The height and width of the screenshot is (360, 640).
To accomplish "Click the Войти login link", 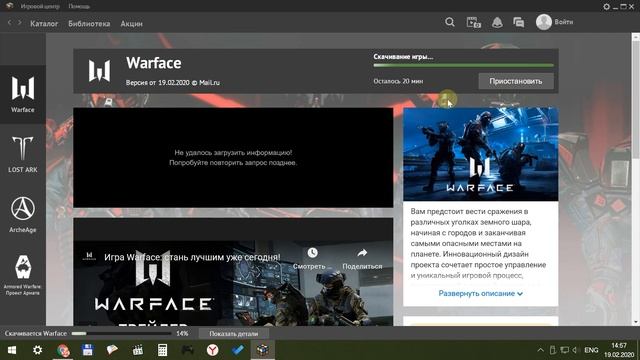I will pyautogui.click(x=564, y=22).
